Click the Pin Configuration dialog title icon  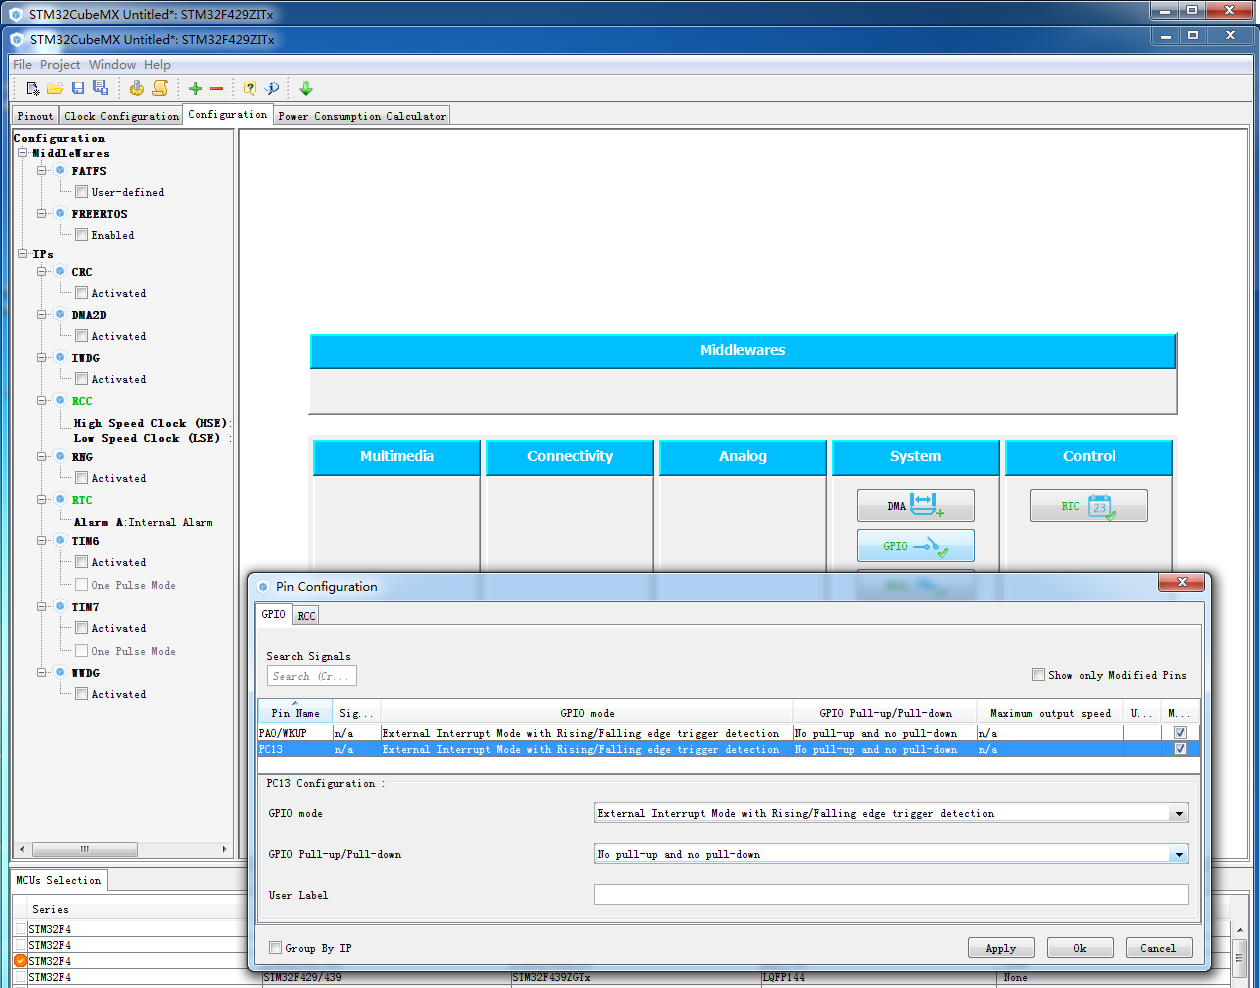[x=263, y=587]
